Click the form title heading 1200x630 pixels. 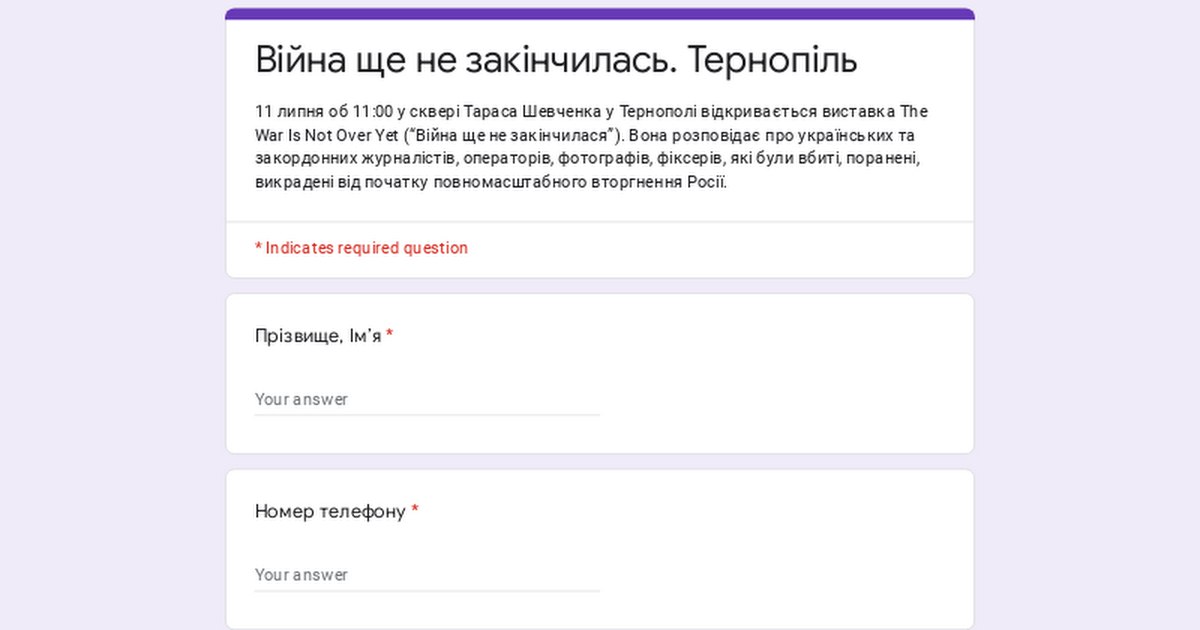pos(556,60)
